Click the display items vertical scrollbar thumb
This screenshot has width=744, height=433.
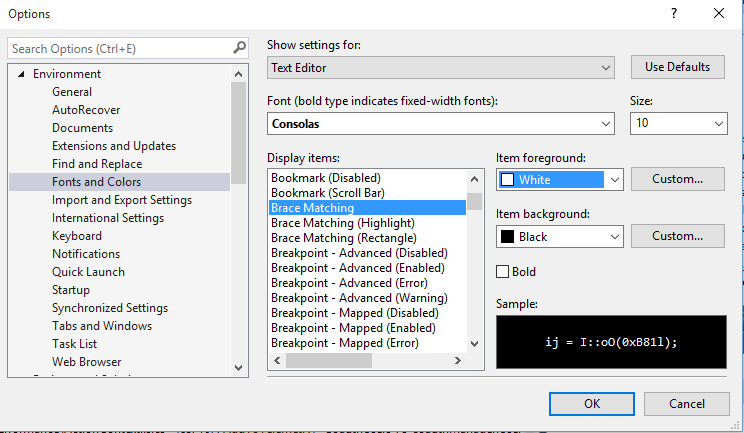(474, 202)
